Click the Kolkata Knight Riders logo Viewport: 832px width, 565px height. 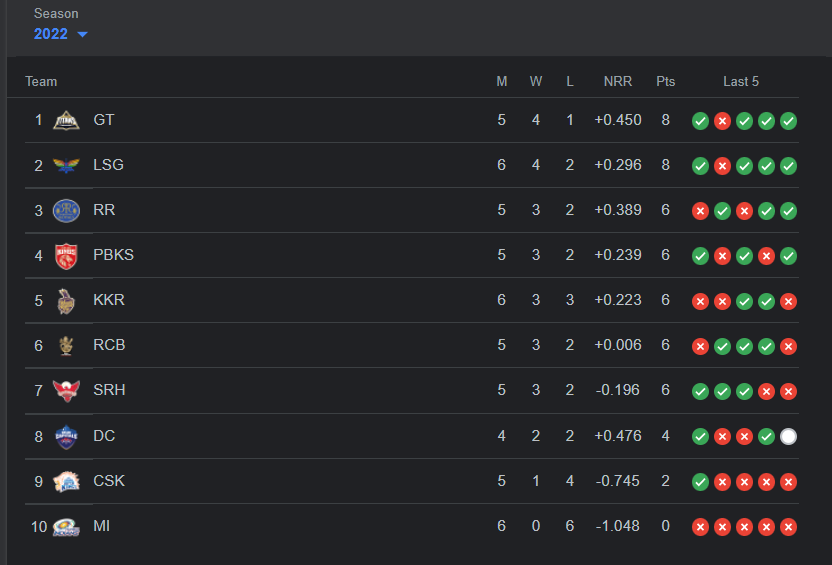(65, 300)
